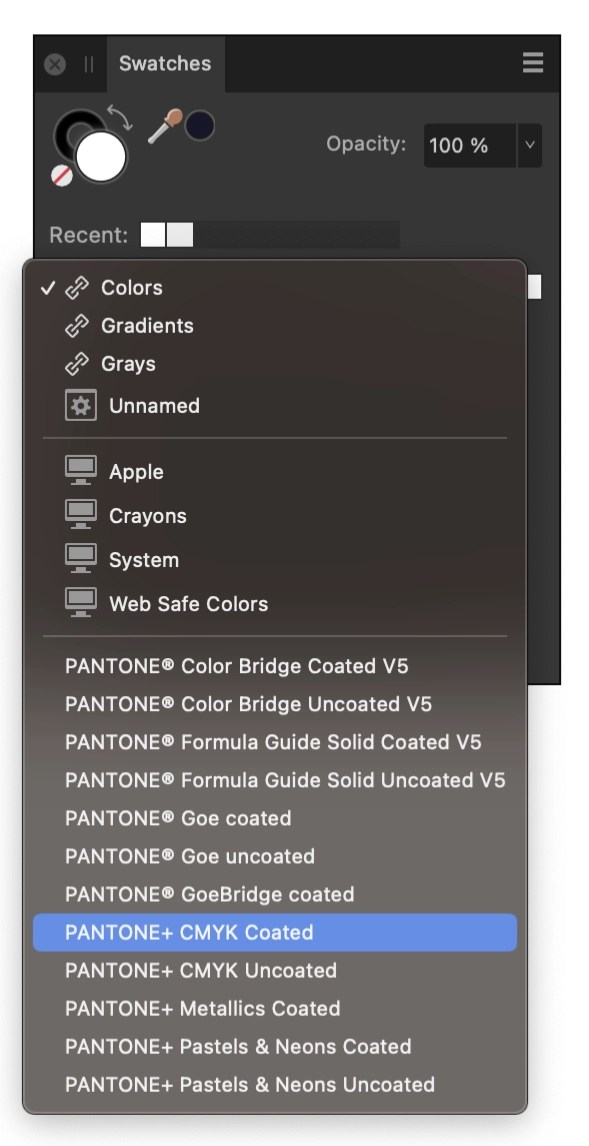This screenshot has width=589, height=1146.
Task: Select the Colors palette entry with checkmark
Action: (x=130, y=288)
